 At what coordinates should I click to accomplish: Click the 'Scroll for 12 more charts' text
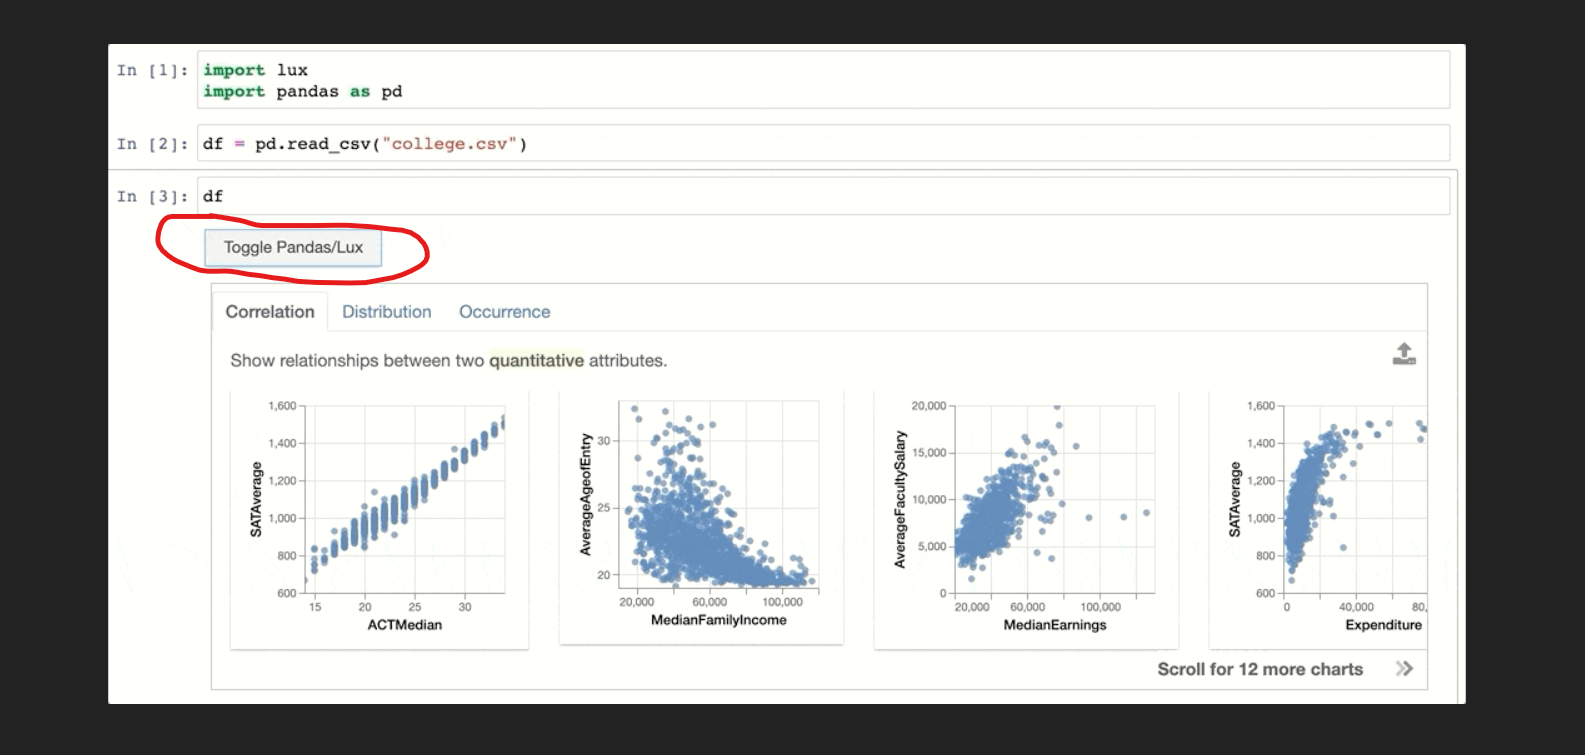coord(1260,669)
